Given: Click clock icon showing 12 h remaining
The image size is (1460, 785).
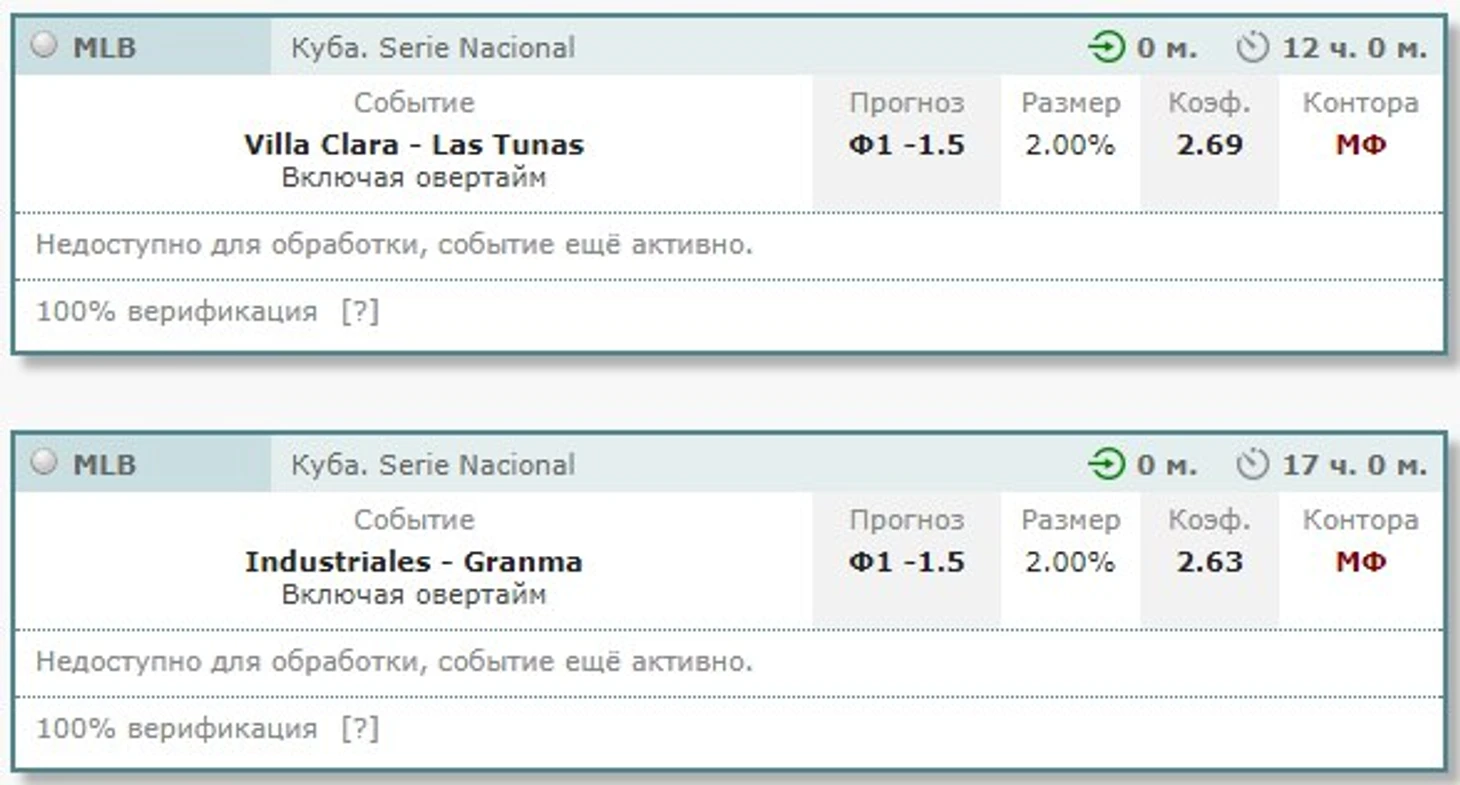Looking at the screenshot, I should (1251, 47).
